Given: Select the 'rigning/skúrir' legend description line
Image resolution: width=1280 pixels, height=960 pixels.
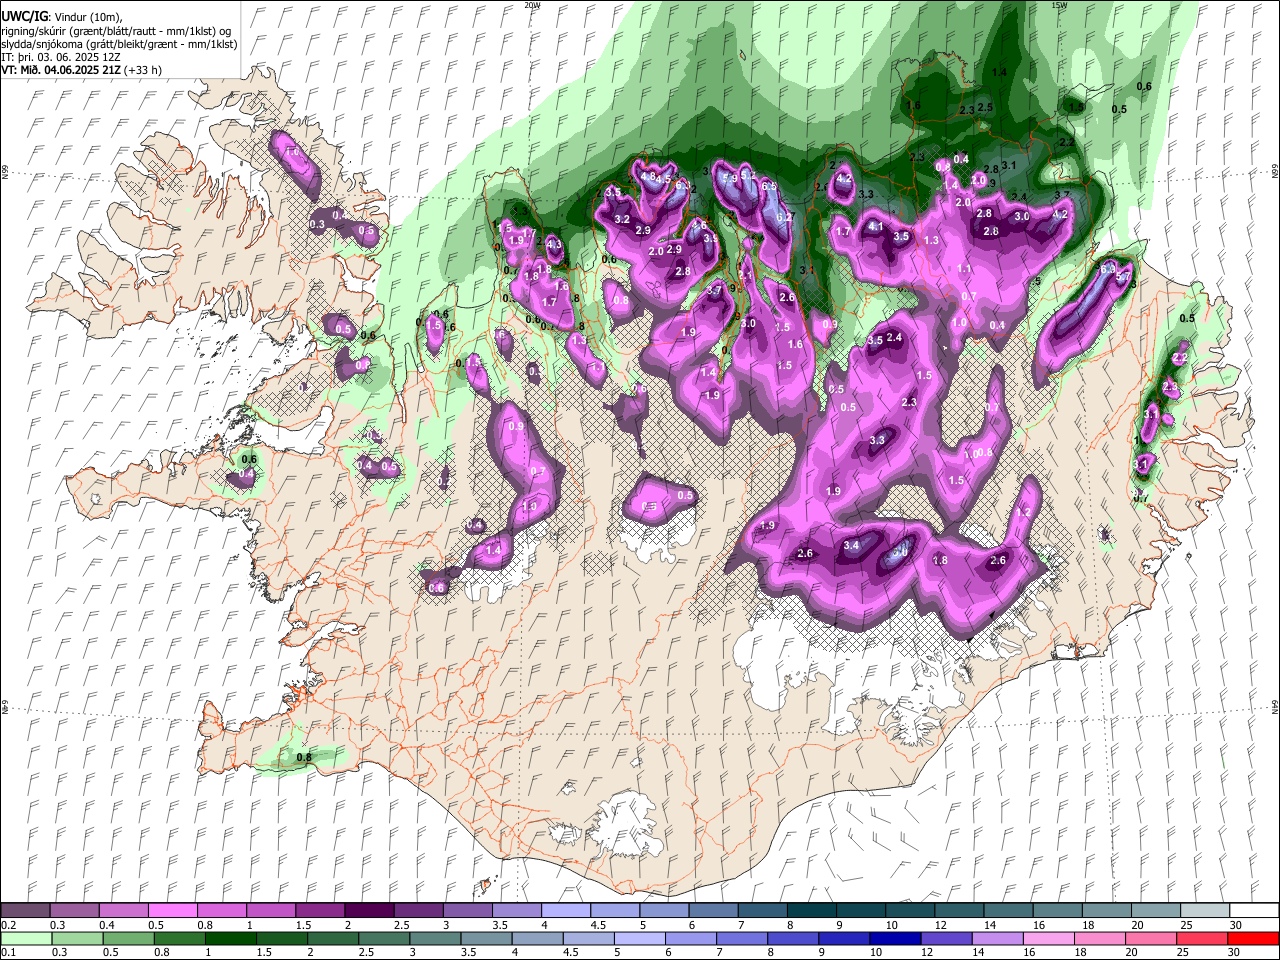Looking at the screenshot, I should [116, 31].
